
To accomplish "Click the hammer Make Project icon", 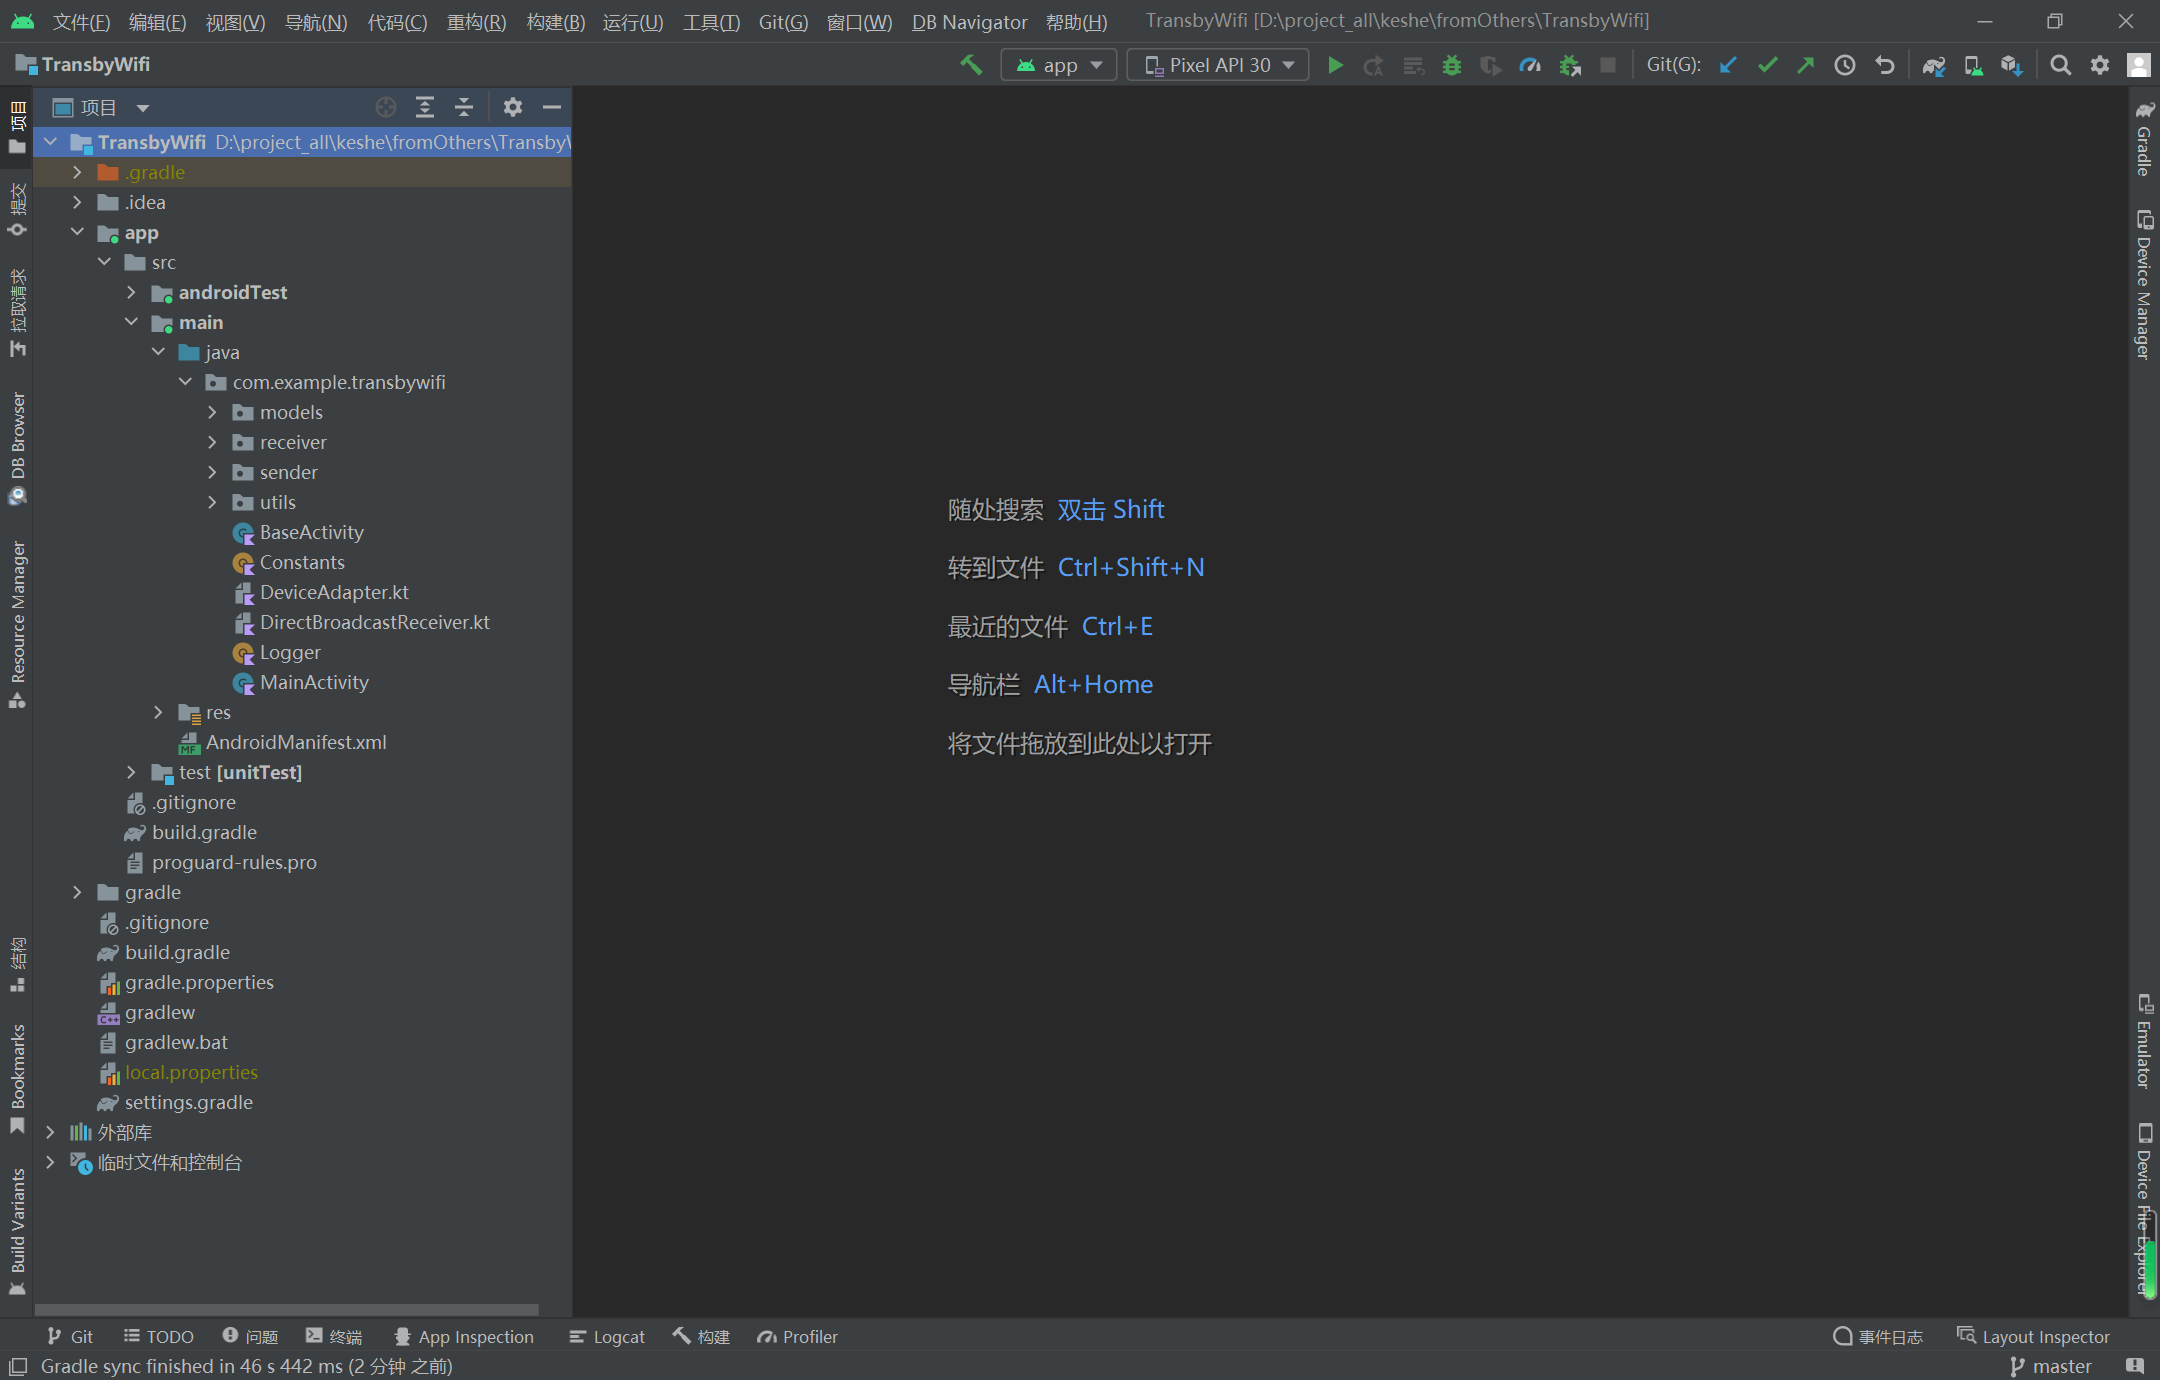I will pyautogui.click(x=971, y=65).
